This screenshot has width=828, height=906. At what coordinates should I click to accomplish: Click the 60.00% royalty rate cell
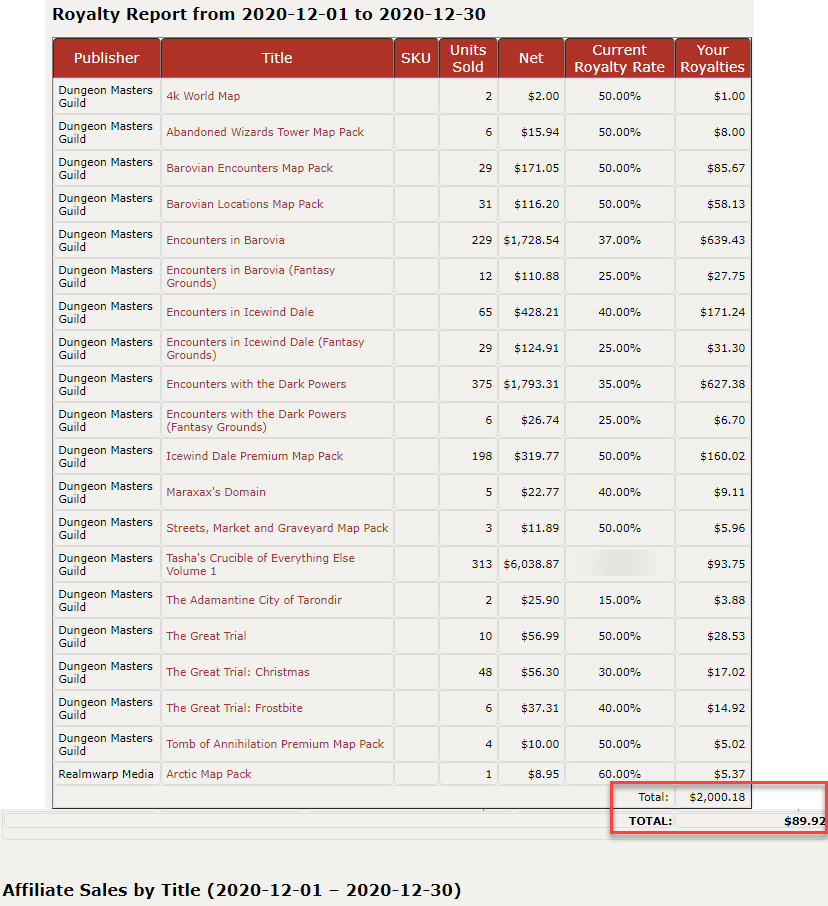click(x=619, y=774)
